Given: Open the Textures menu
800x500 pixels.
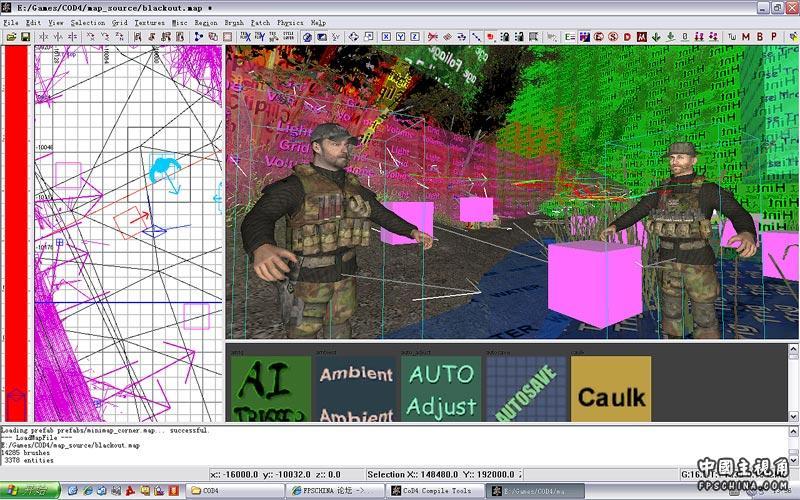Looking at the screenshot, I should pos(149,22).
